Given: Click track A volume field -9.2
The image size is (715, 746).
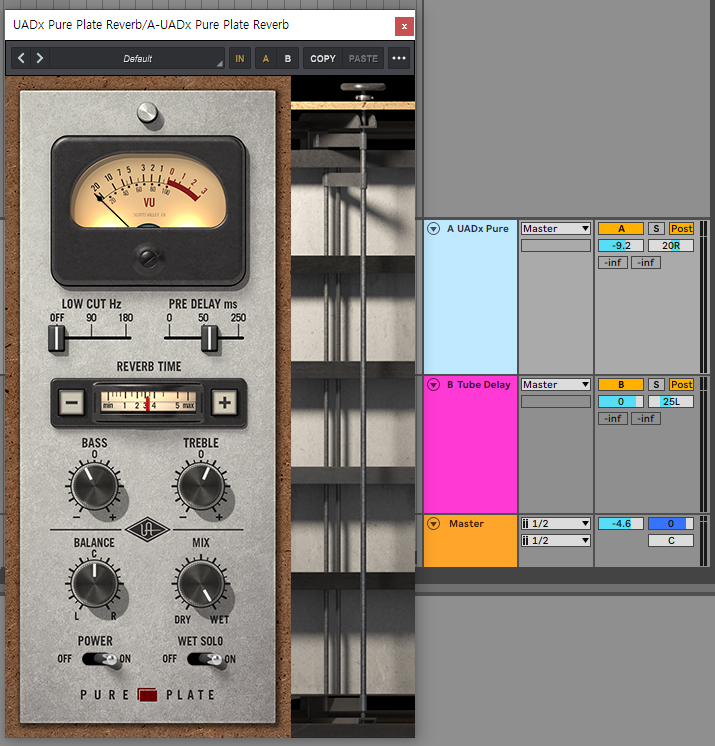Looking at the screenshot, I should (x=621, y=245).
